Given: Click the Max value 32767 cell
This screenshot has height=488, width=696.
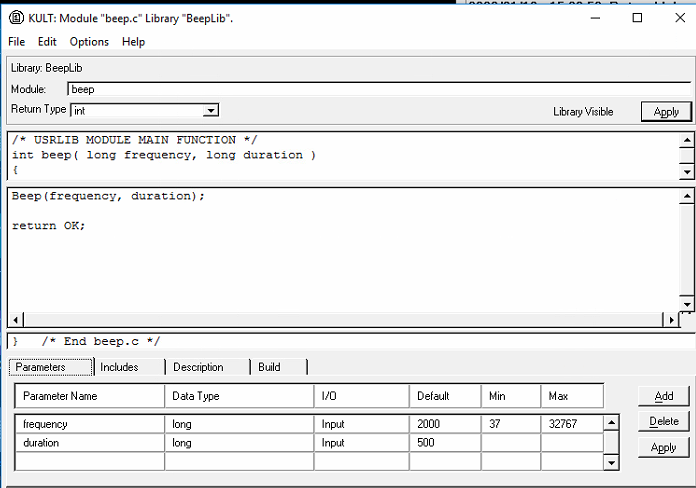Looking at the screenshot, I should (572, 424).
